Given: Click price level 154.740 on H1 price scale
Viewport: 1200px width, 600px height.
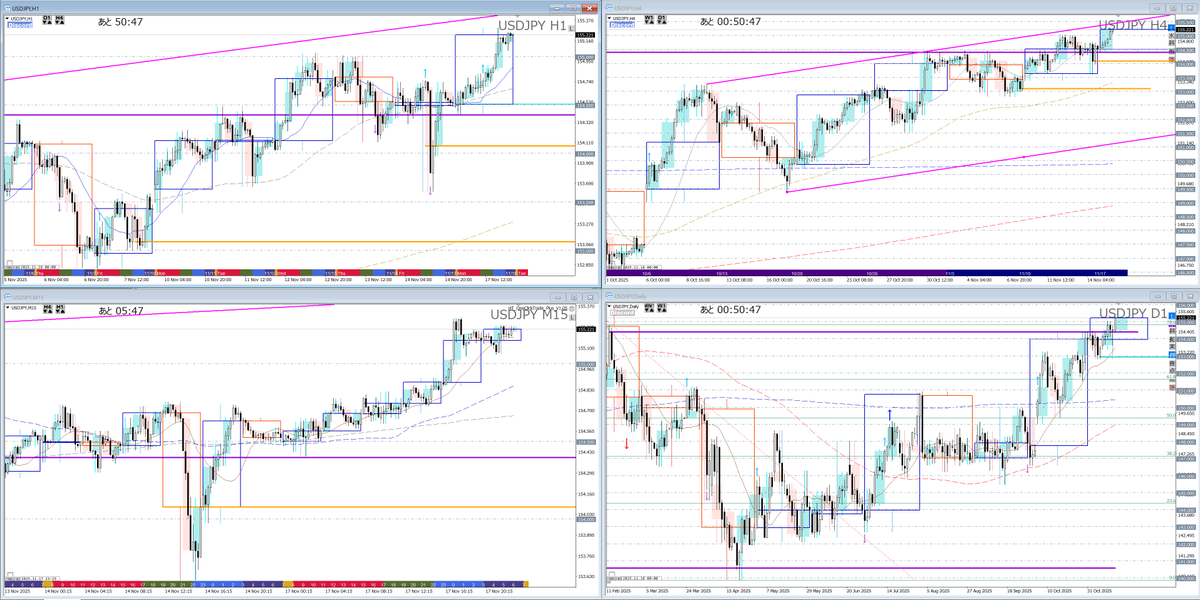Looking at the screenshot, I should tap(586, 82).
